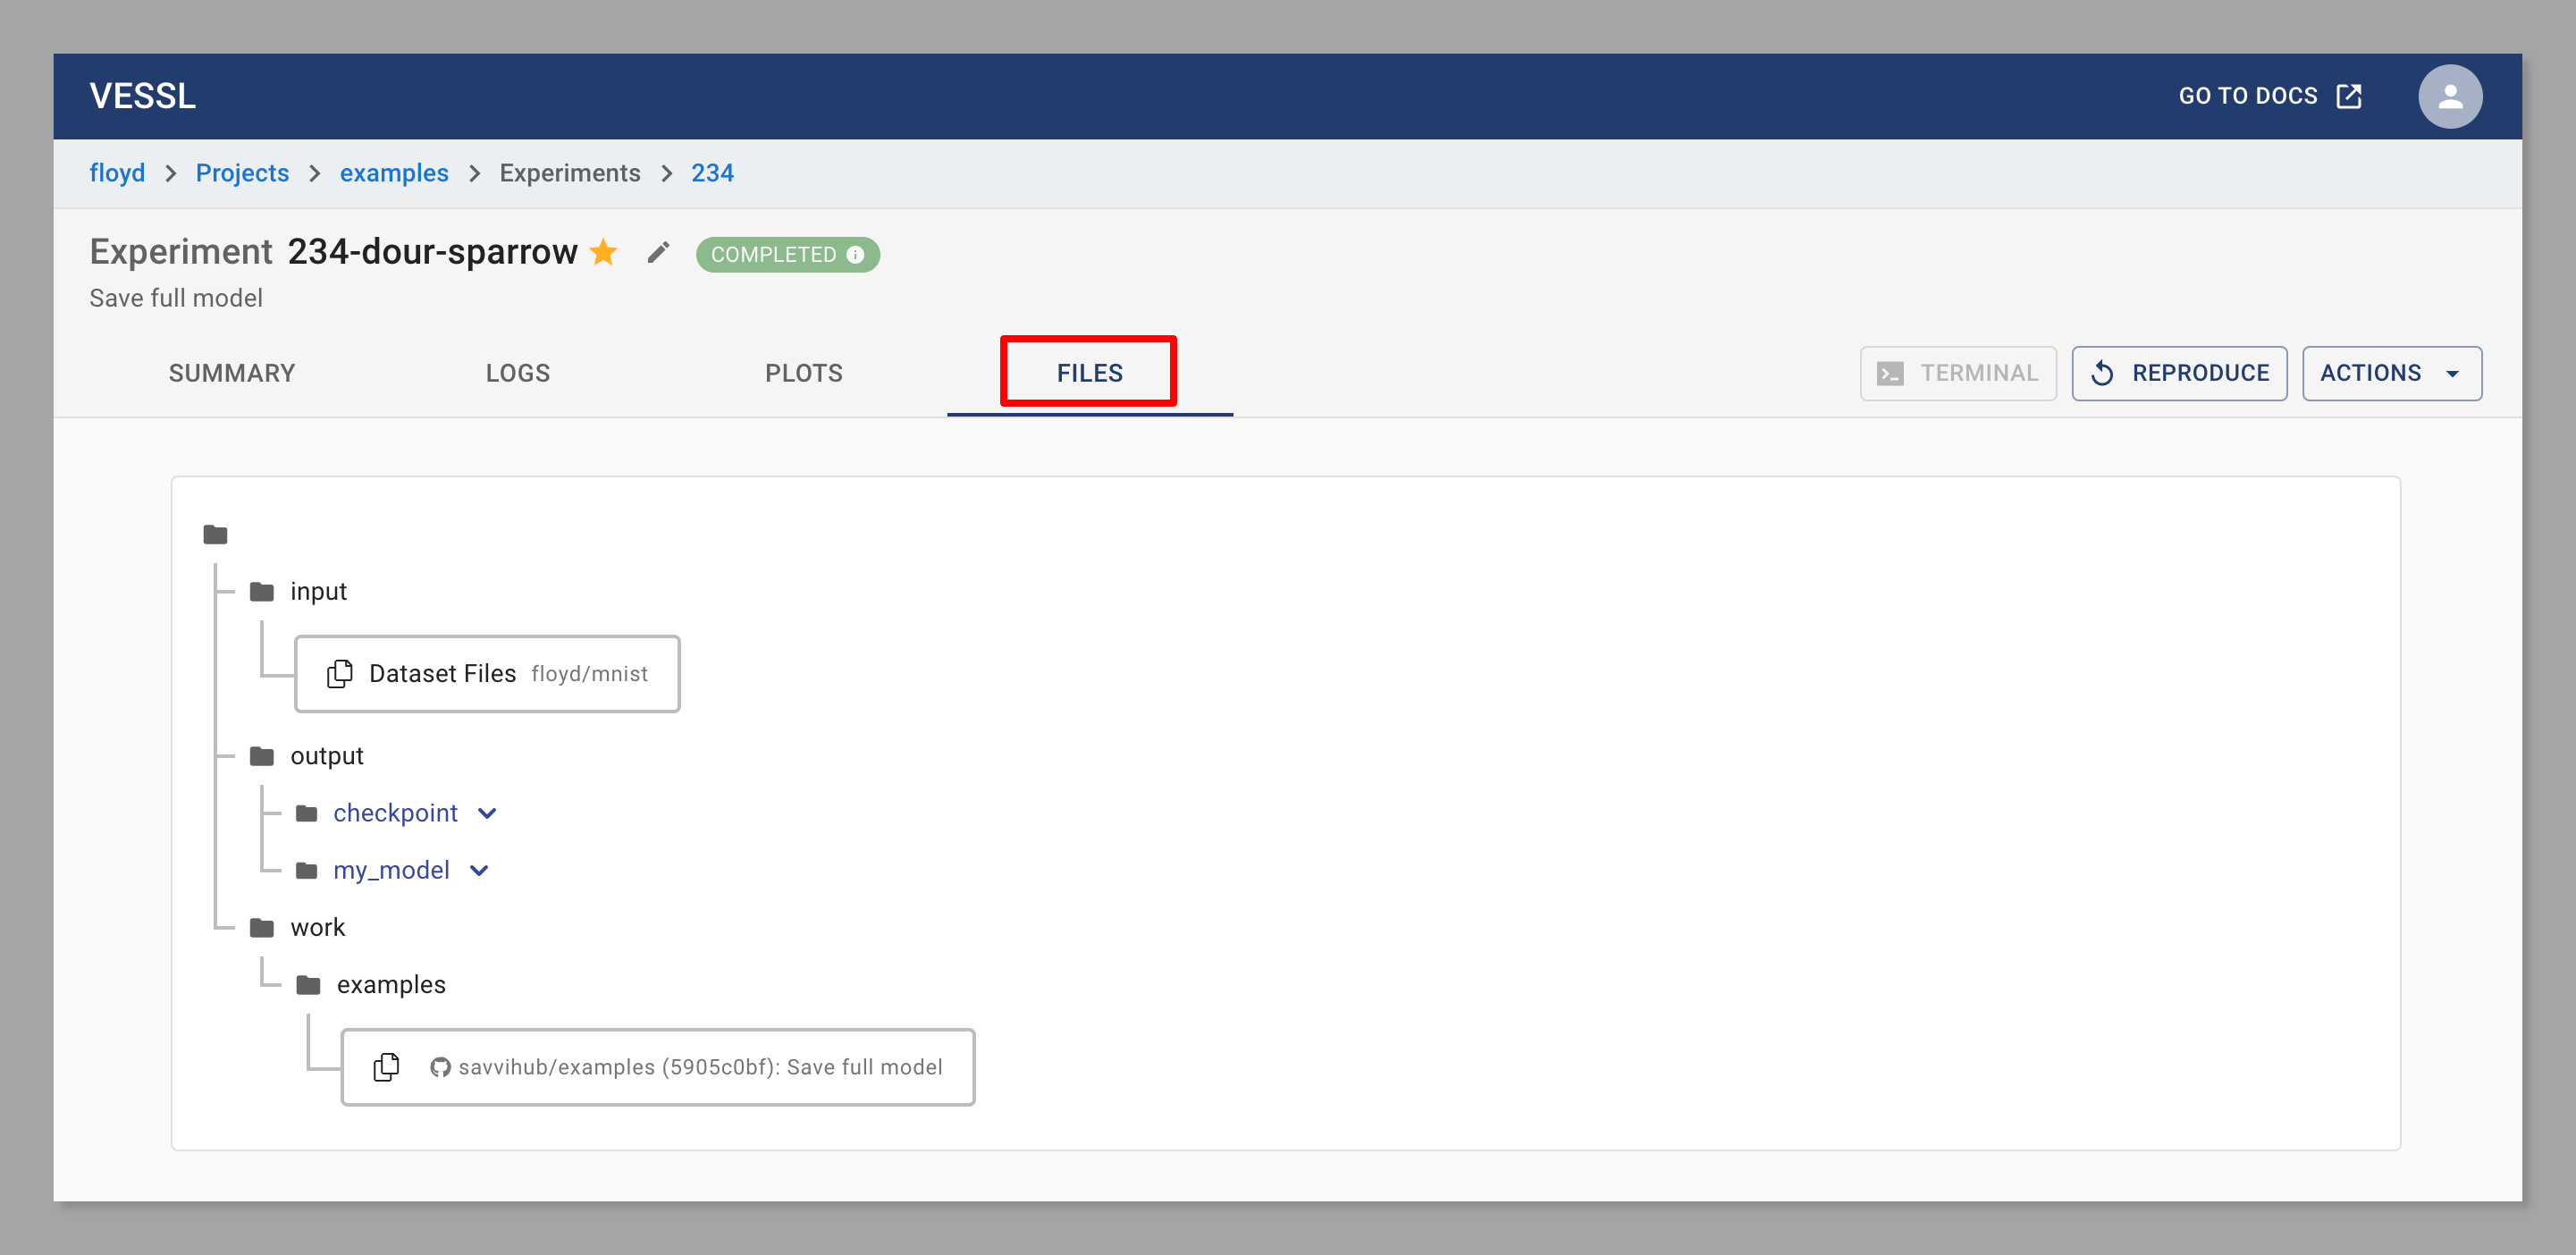Viewport: 2576px width, 1255px height.
Task: Open the checkpoint folder link
Action: click(395, 813)
